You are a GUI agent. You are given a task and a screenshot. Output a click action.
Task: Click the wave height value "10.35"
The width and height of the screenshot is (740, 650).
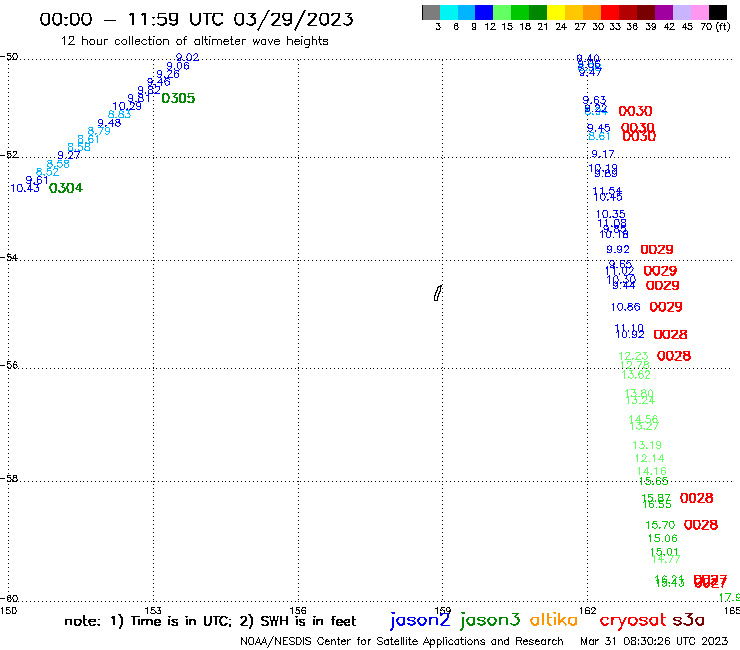(x=610, y=214)
